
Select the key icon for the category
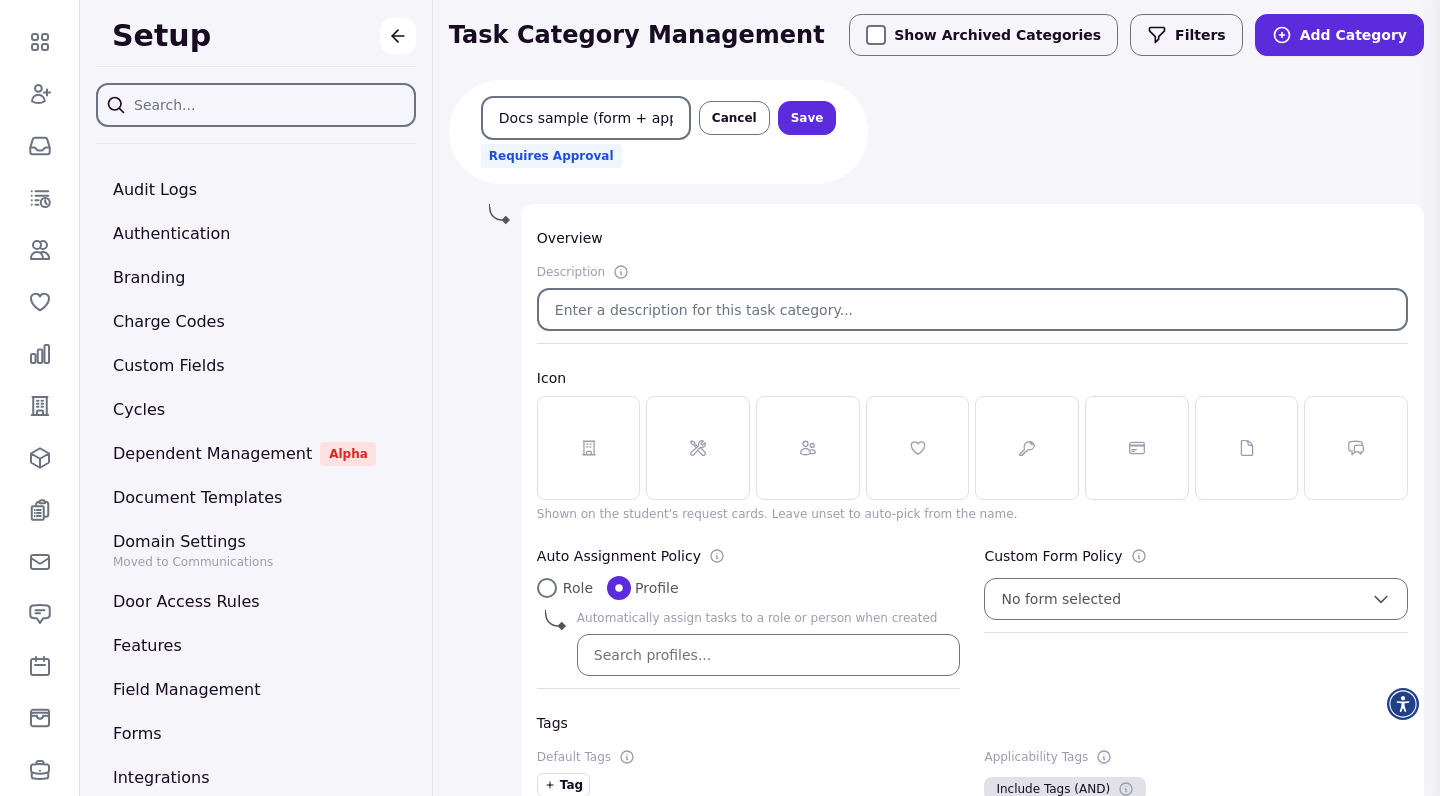tap(1027, 448)
